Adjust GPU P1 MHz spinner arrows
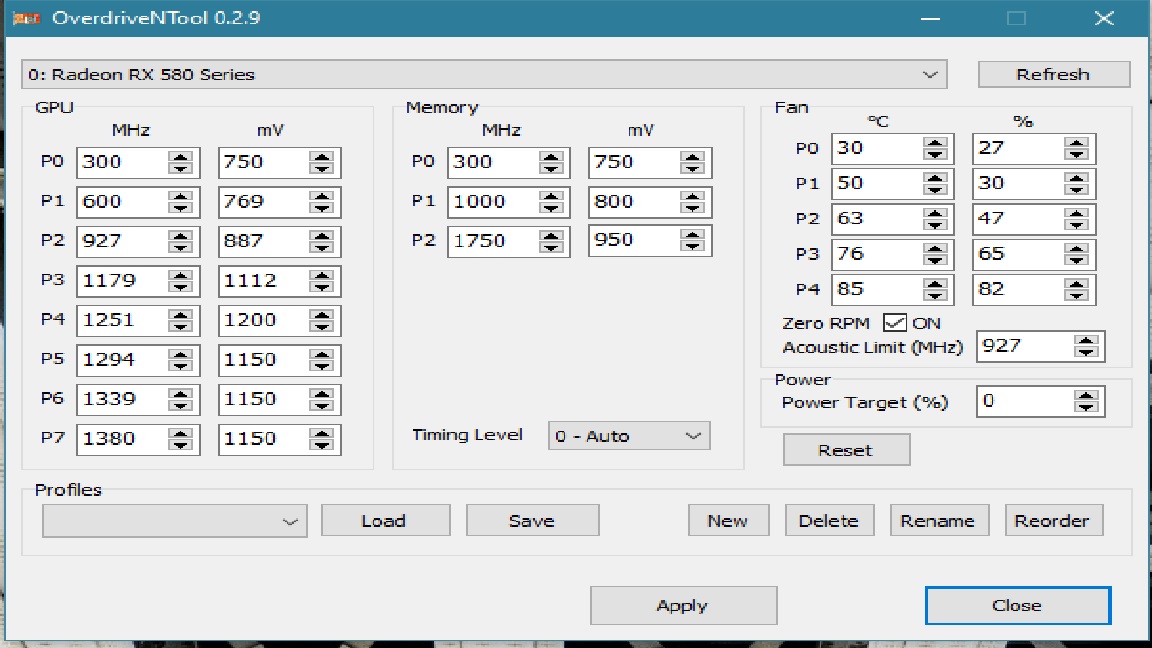Screen dimensions: 1152x648 181,202
